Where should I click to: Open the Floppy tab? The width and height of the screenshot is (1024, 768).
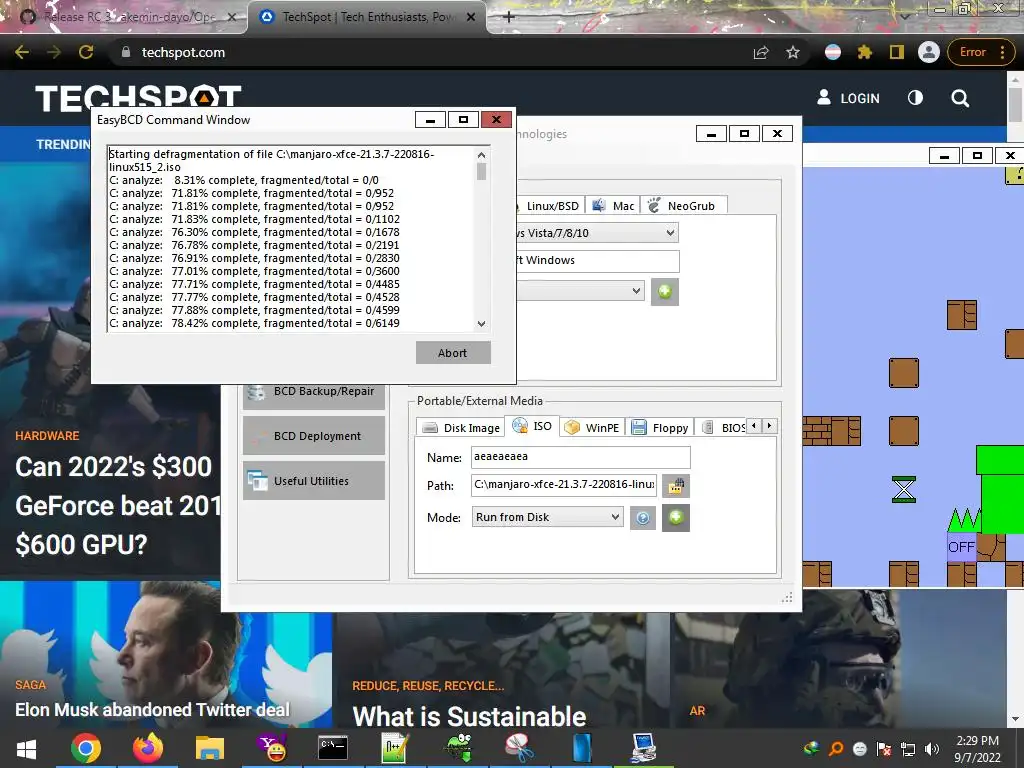(660, 428)
